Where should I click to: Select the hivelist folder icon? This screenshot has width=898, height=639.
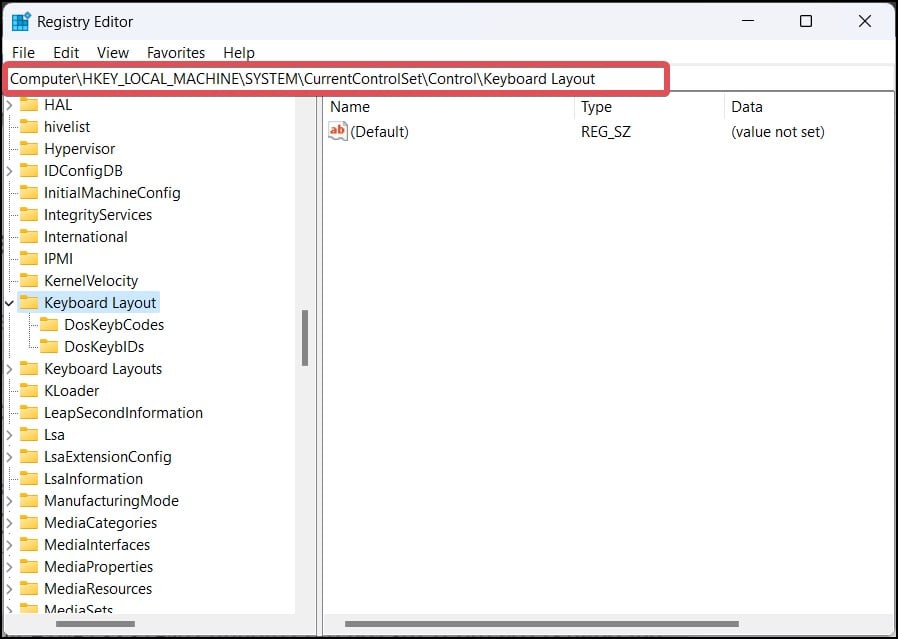click(x=29, y=127)
